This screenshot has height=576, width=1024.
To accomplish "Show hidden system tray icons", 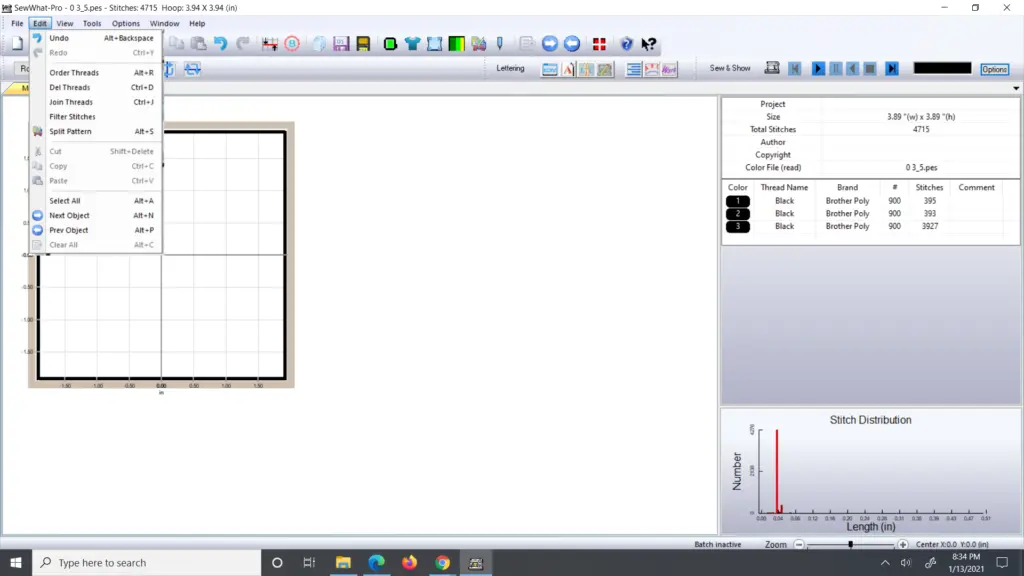I will (885, 563).
